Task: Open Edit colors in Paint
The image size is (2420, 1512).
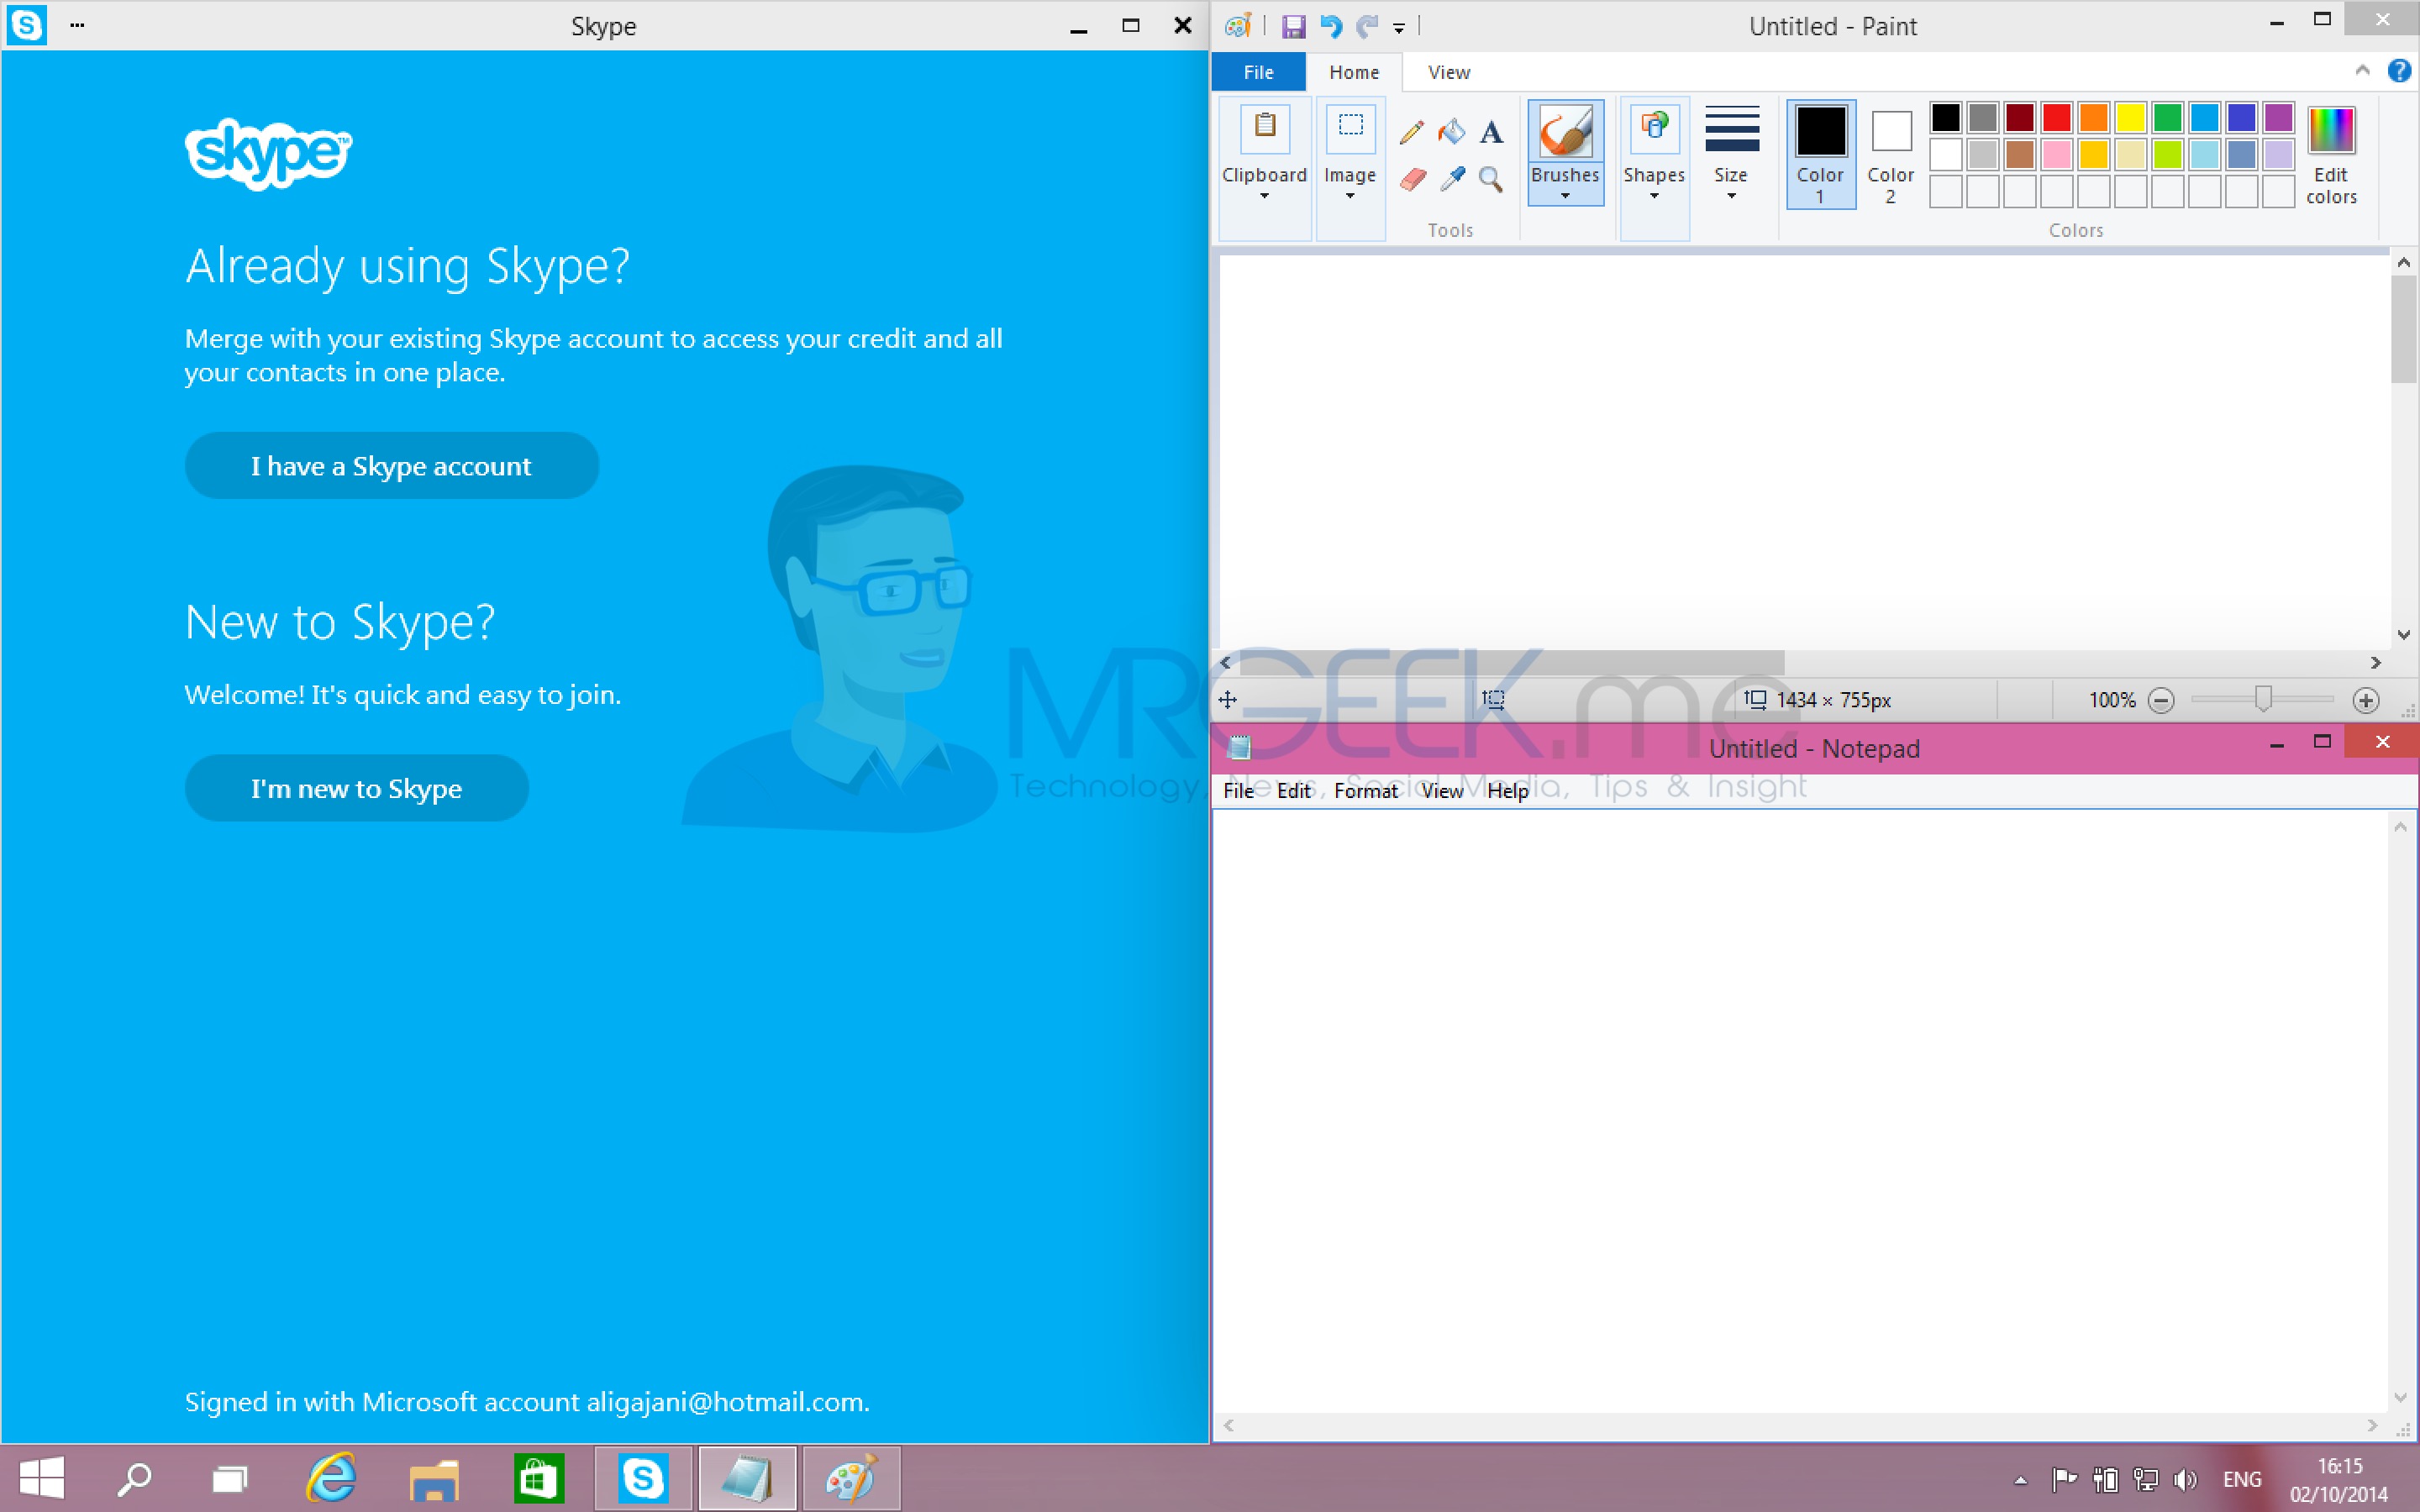Action: point(2332,154)
